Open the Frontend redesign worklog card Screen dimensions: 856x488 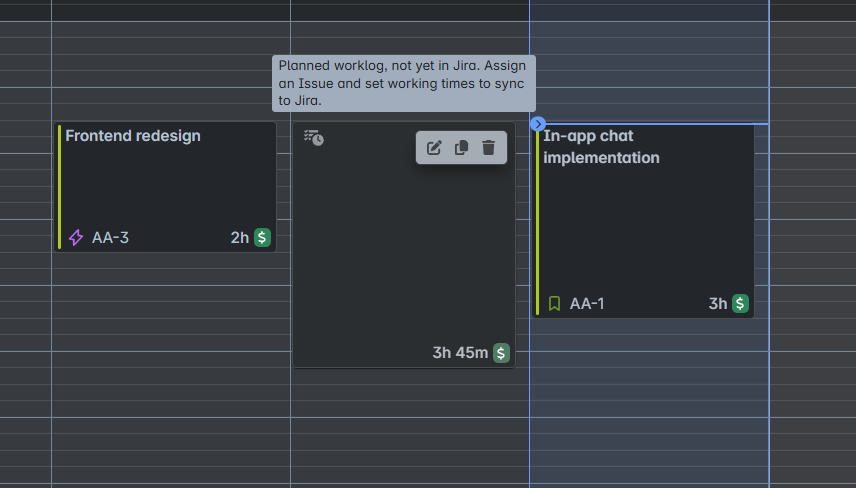pos(165,187)
